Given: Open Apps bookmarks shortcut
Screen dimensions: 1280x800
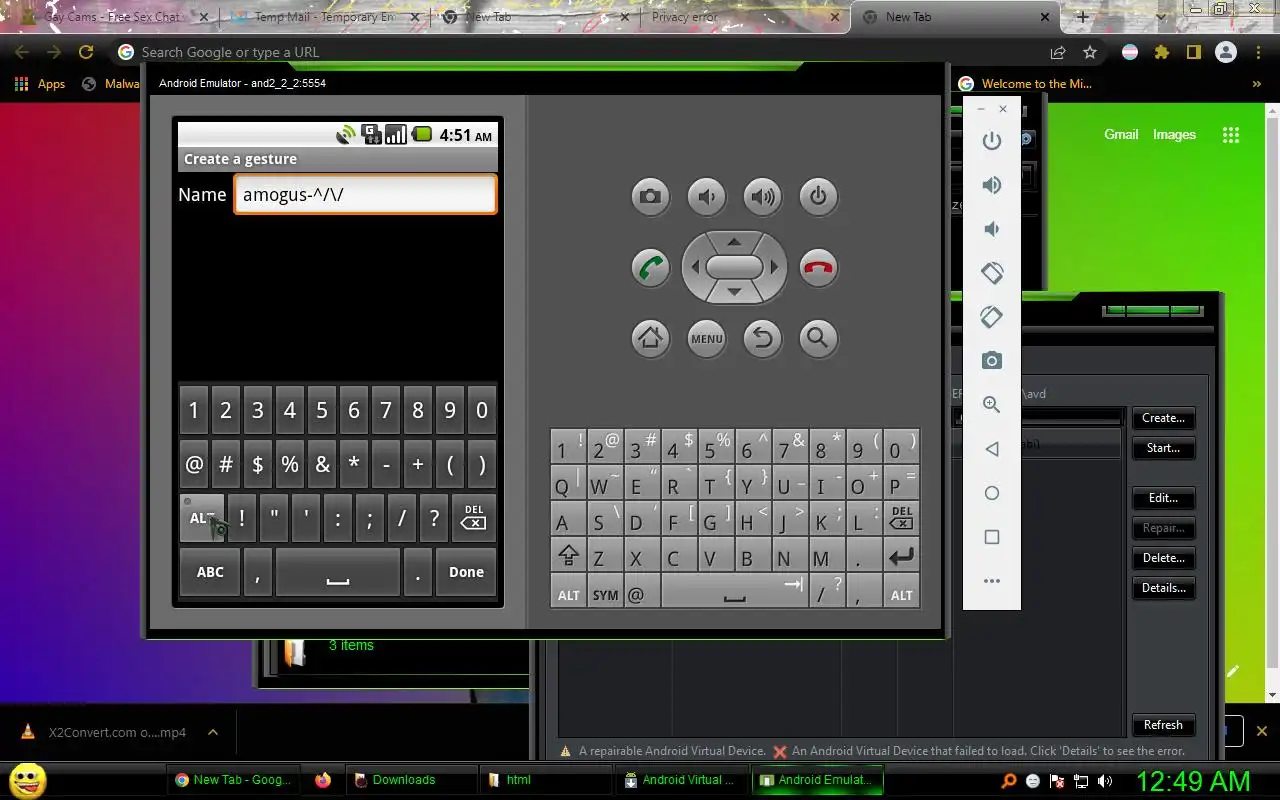Looking at the screenshot, I should click(x=41, y=84).
